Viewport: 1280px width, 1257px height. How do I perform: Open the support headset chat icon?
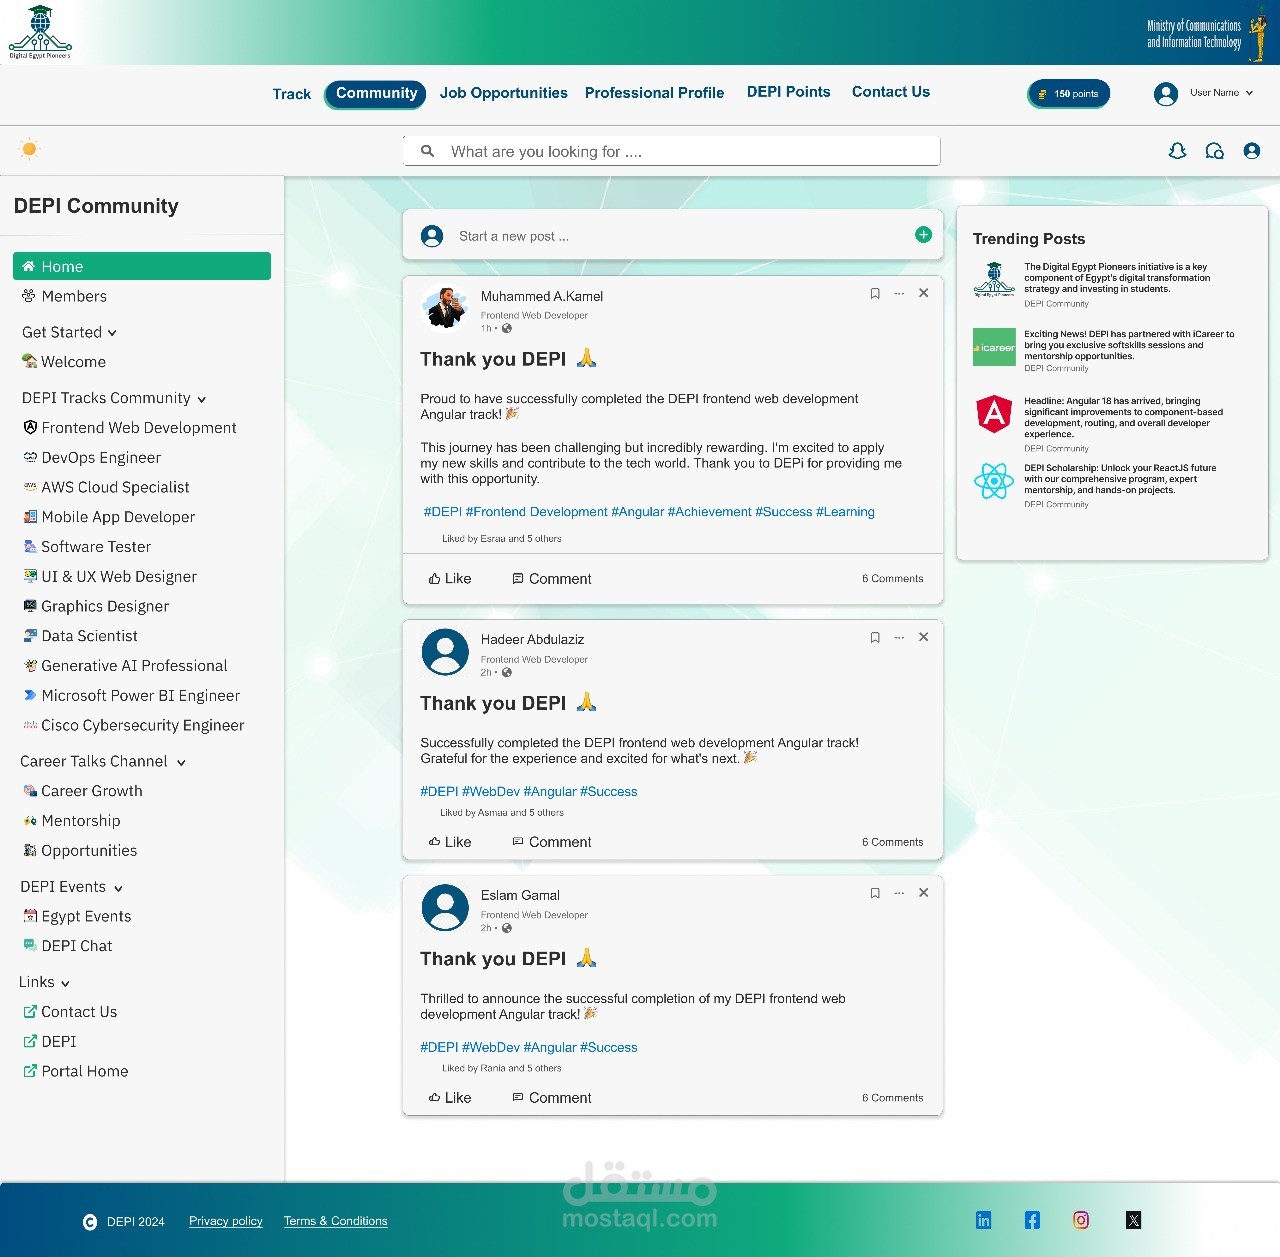tap(1214, 151)
